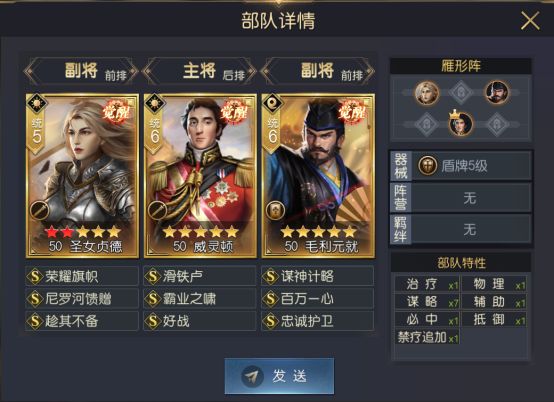This screenshot has width=554, height=402.
Task: Open the 霸业之啸 skill entry
Action: 200,299
